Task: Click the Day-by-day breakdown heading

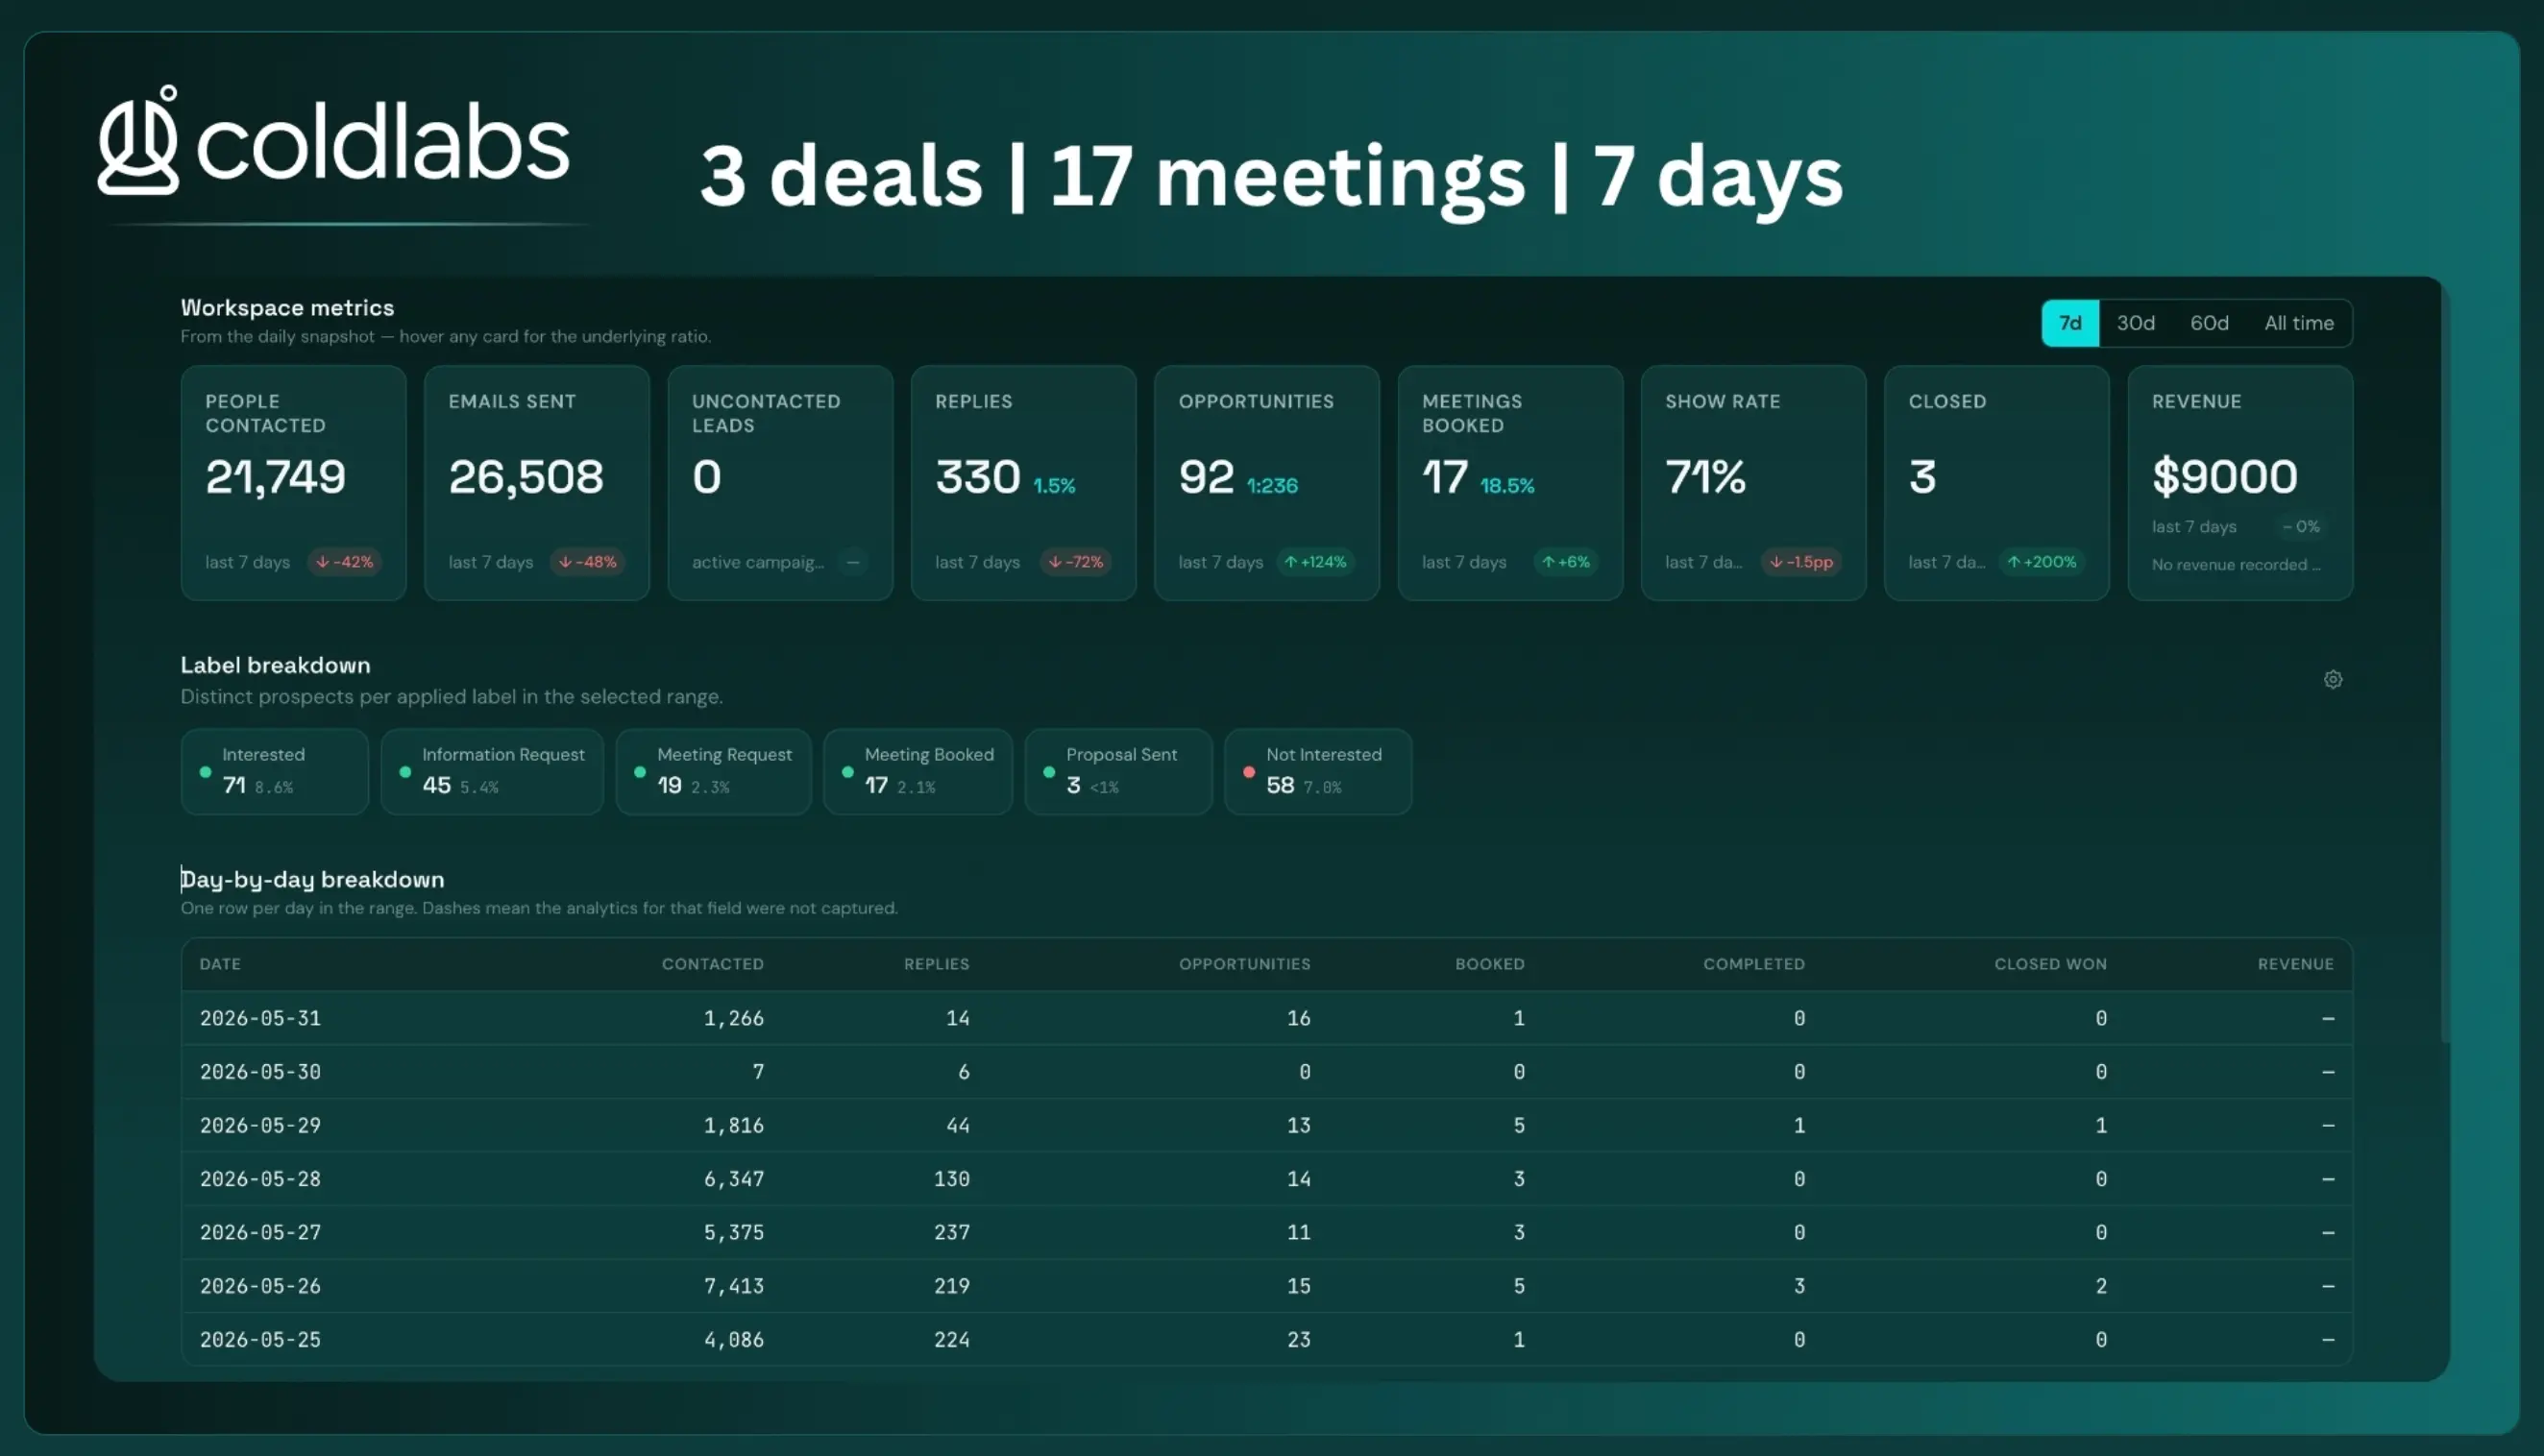Action: point(312,879)
